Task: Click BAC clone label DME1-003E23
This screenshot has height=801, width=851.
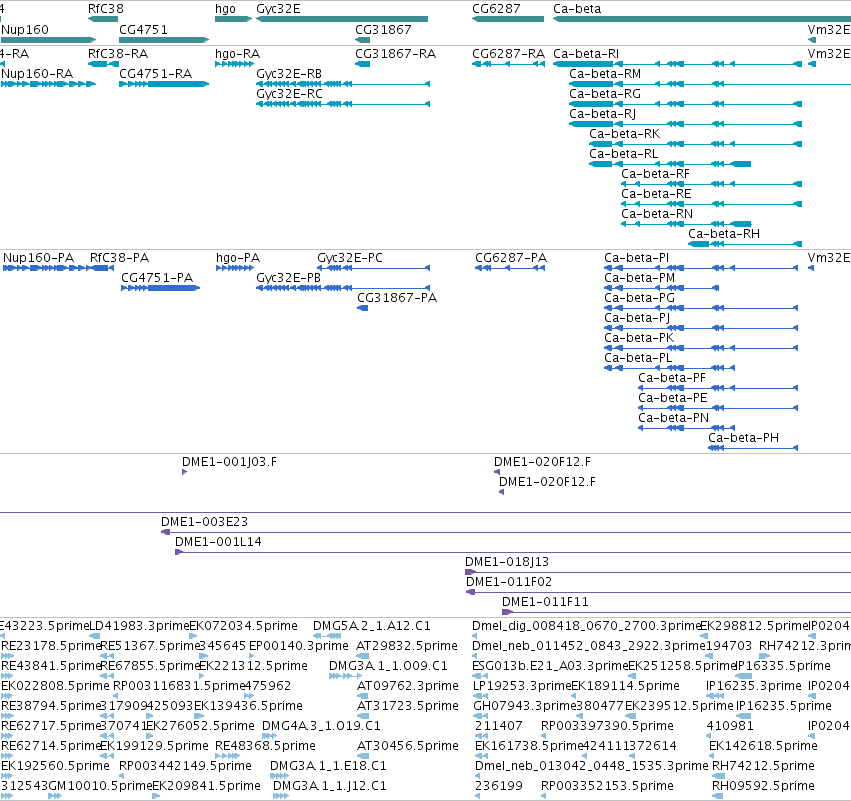Action: point(204,522)
